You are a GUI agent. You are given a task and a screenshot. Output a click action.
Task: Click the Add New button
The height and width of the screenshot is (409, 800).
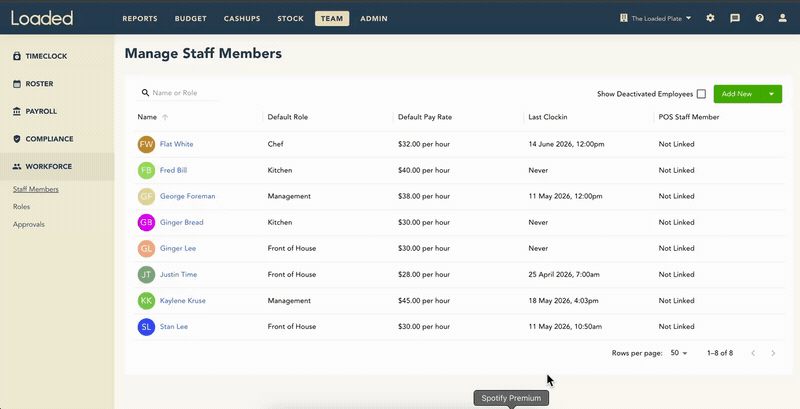tap(737, 94)
